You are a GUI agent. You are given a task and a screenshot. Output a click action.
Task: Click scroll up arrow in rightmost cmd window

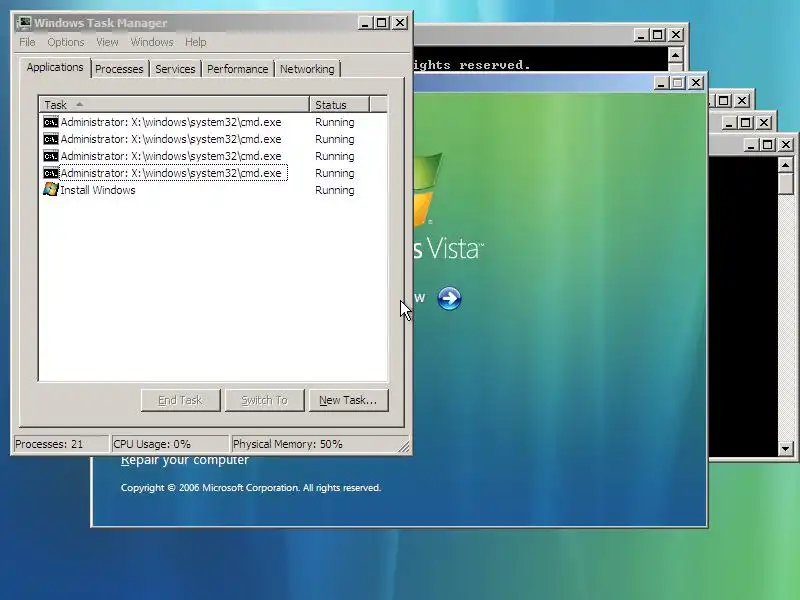pyautogui.click(x=786, y=164)
